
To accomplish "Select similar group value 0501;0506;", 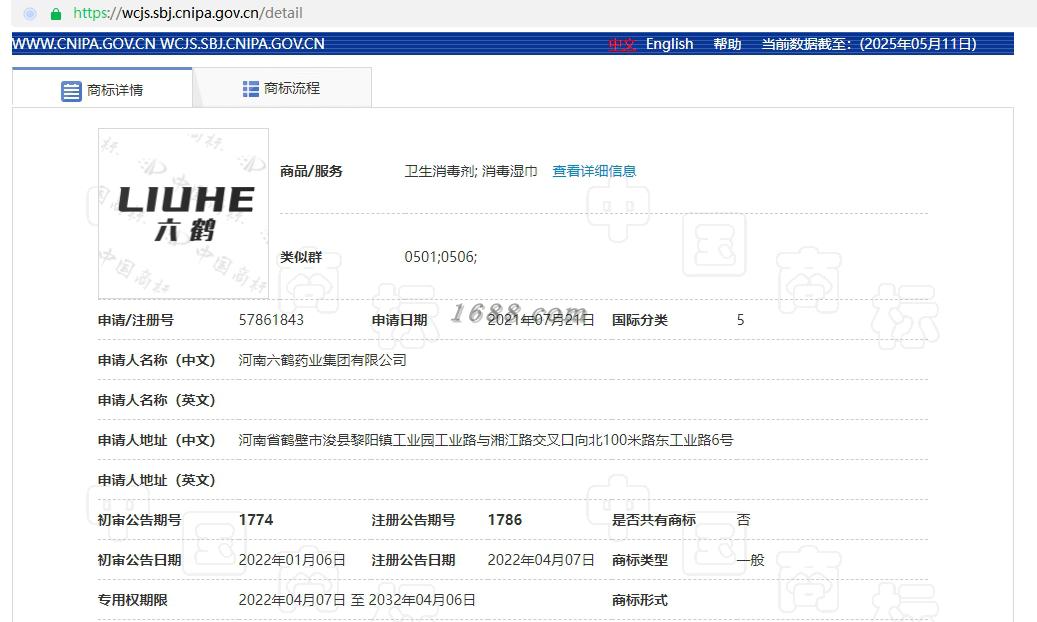I will tap(440, 257).
